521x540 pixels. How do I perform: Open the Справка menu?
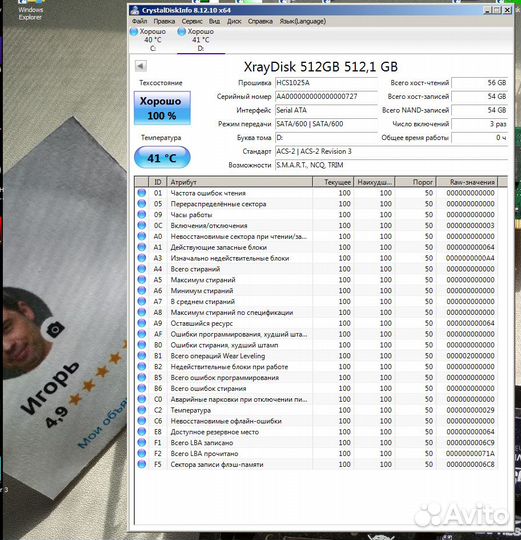click(260, 21)
